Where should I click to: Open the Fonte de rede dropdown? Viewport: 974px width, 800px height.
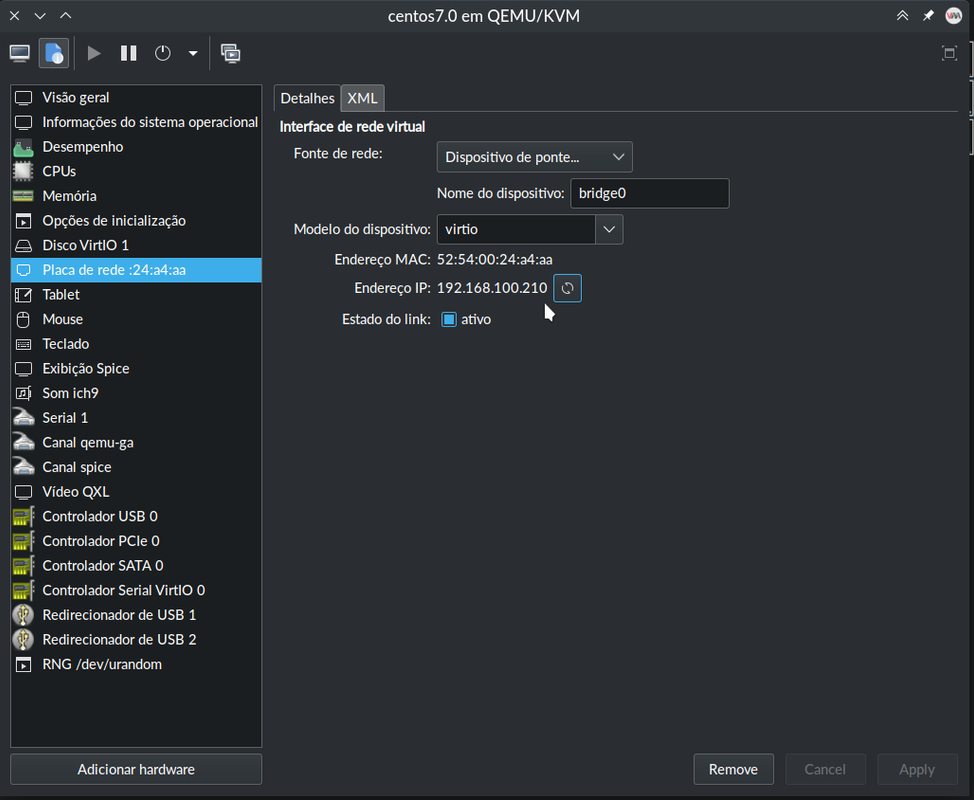(535, 157)
